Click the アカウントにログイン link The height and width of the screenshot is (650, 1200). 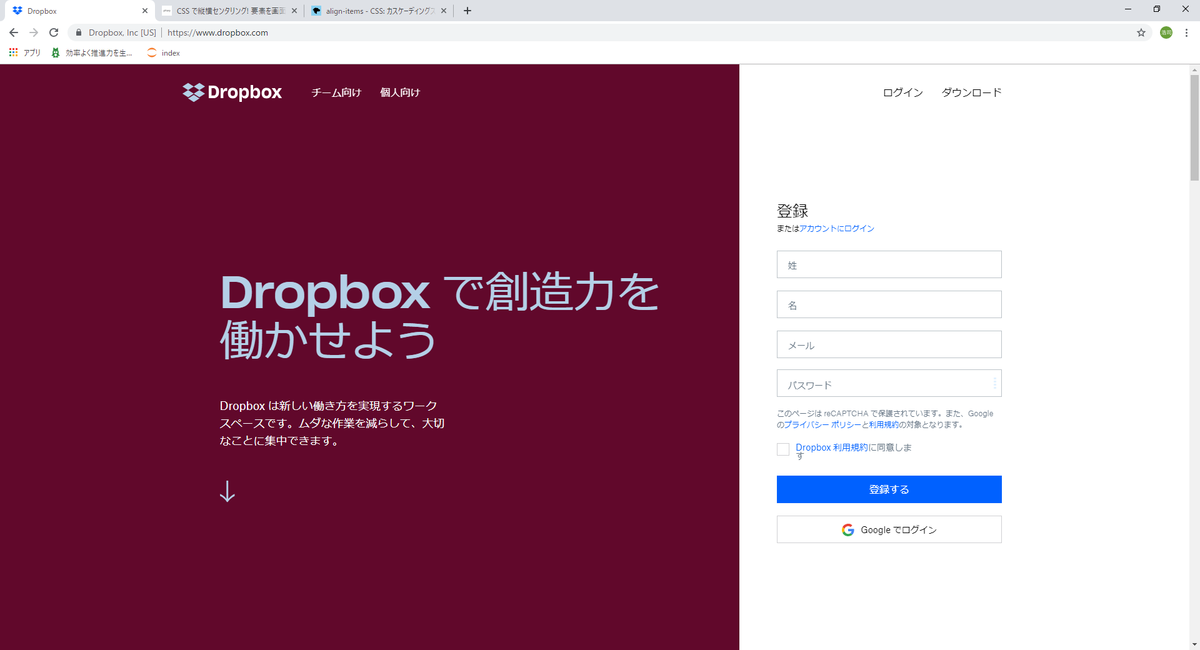(837, 229)
